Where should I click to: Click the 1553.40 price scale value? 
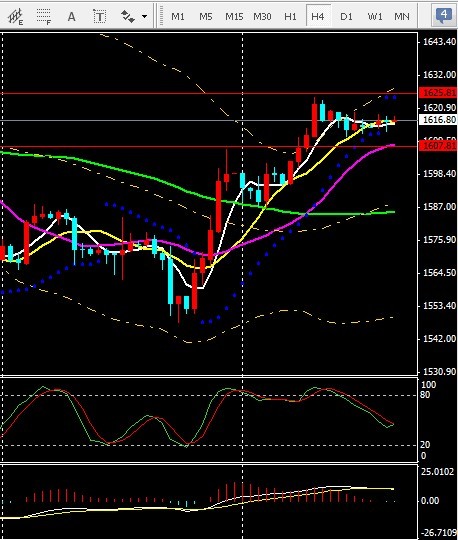point(439,306)
